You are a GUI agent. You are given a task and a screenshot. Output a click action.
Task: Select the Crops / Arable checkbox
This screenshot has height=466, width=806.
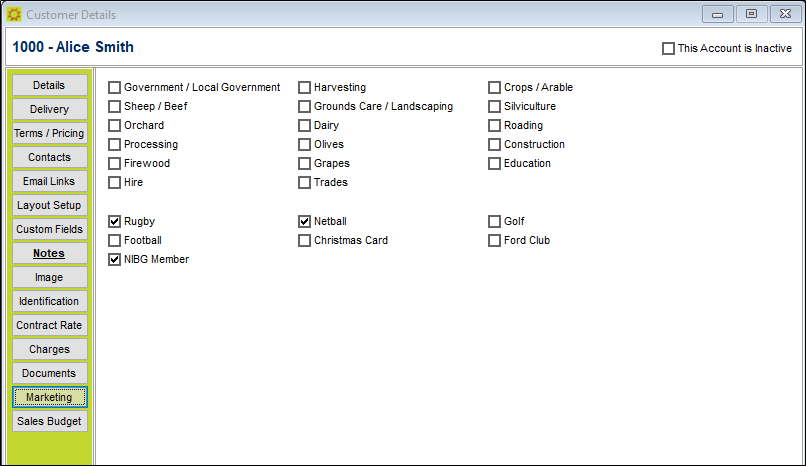coord(494,87)
